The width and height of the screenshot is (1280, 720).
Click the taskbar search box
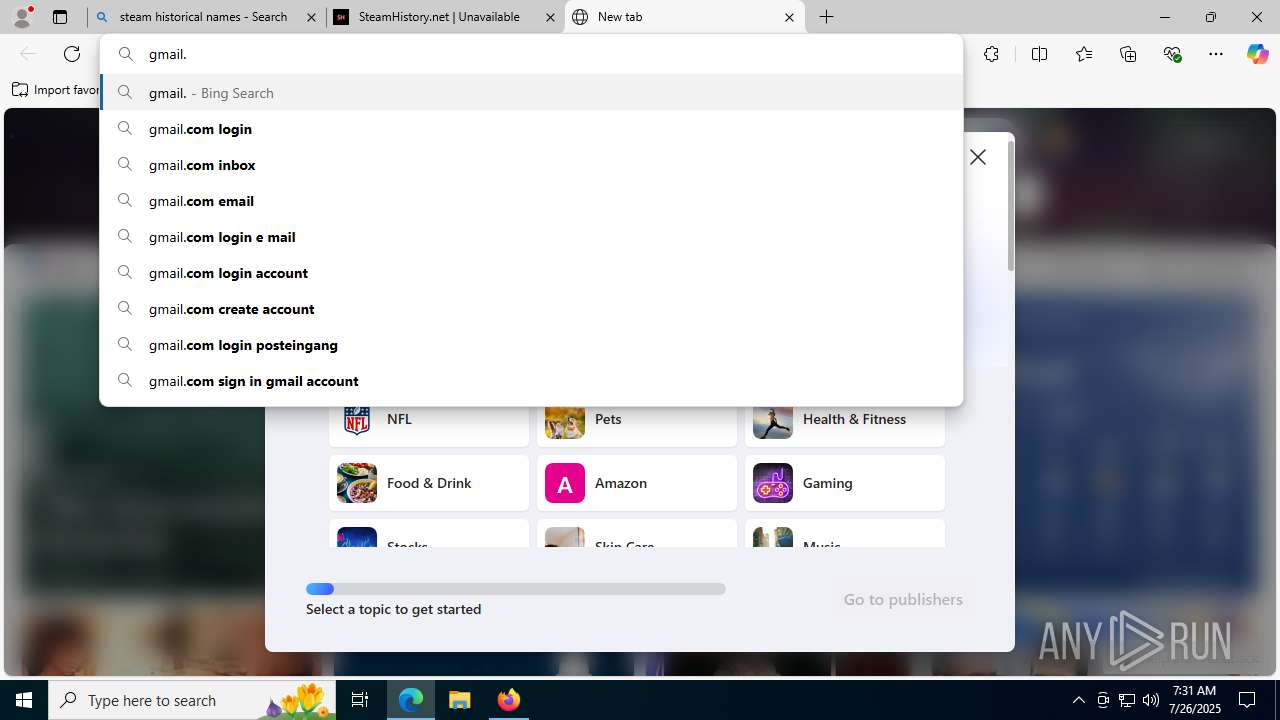[x=193, y=700]
